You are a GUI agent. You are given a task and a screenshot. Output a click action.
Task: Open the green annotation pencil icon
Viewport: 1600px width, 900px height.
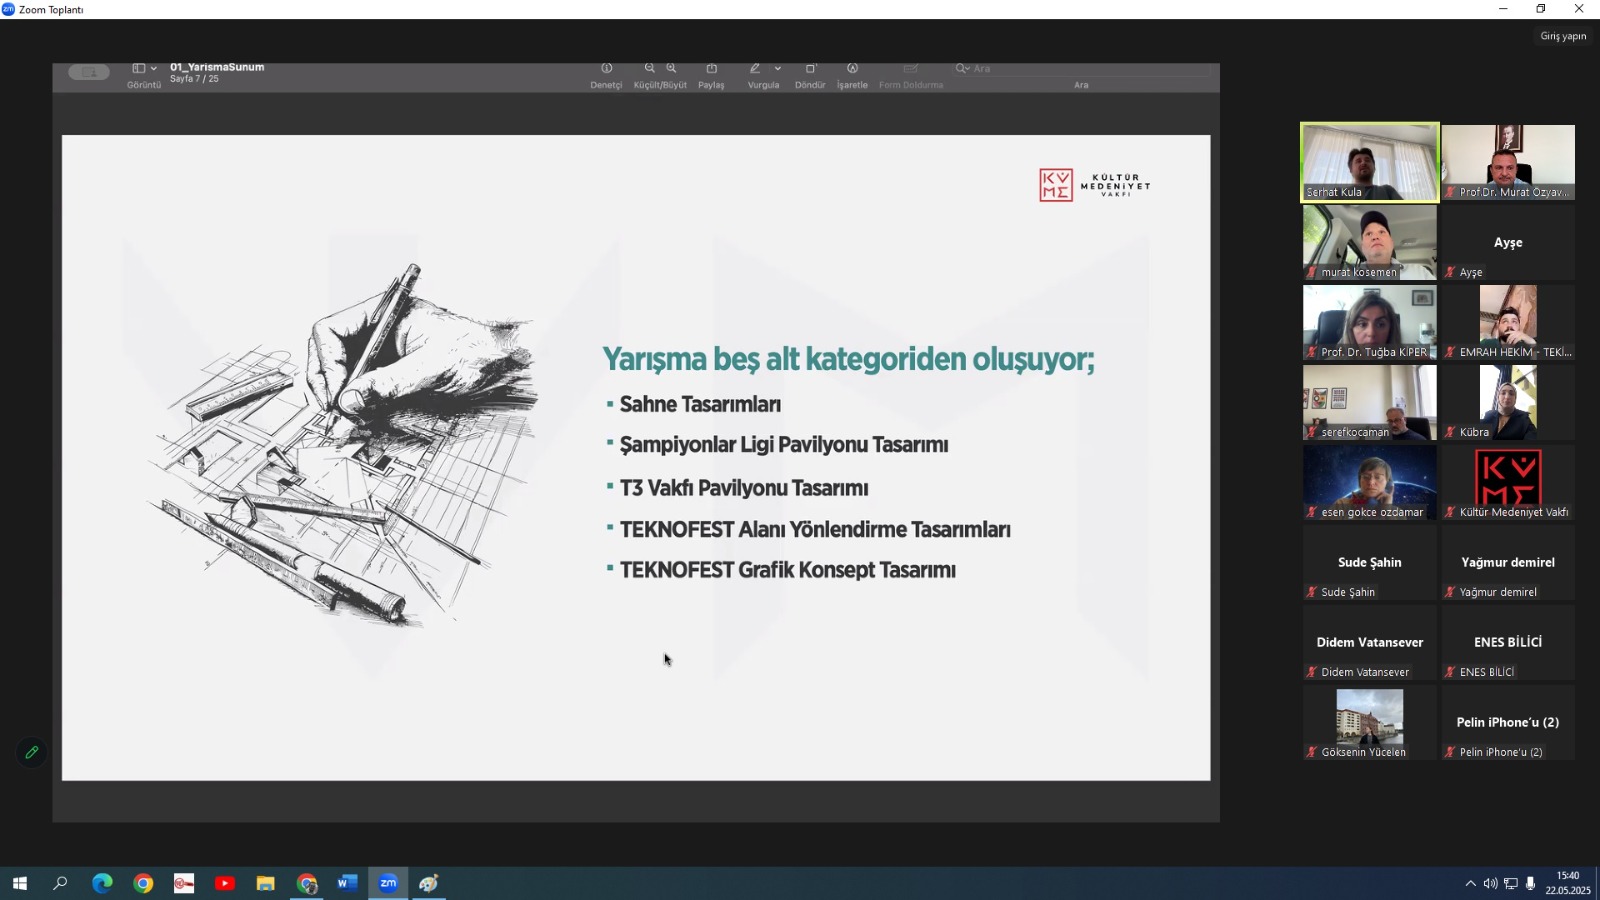pyautogui.click(x=31, y=752)
